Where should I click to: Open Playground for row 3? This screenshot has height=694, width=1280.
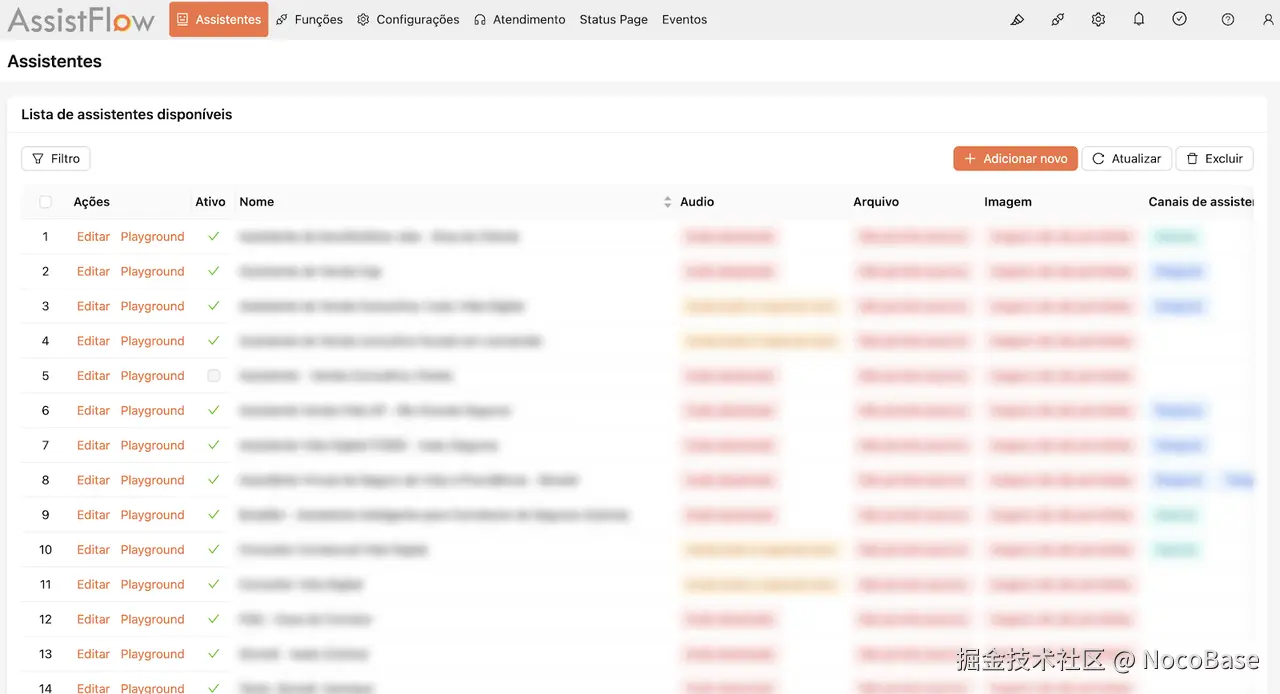(x=152, y=306)
